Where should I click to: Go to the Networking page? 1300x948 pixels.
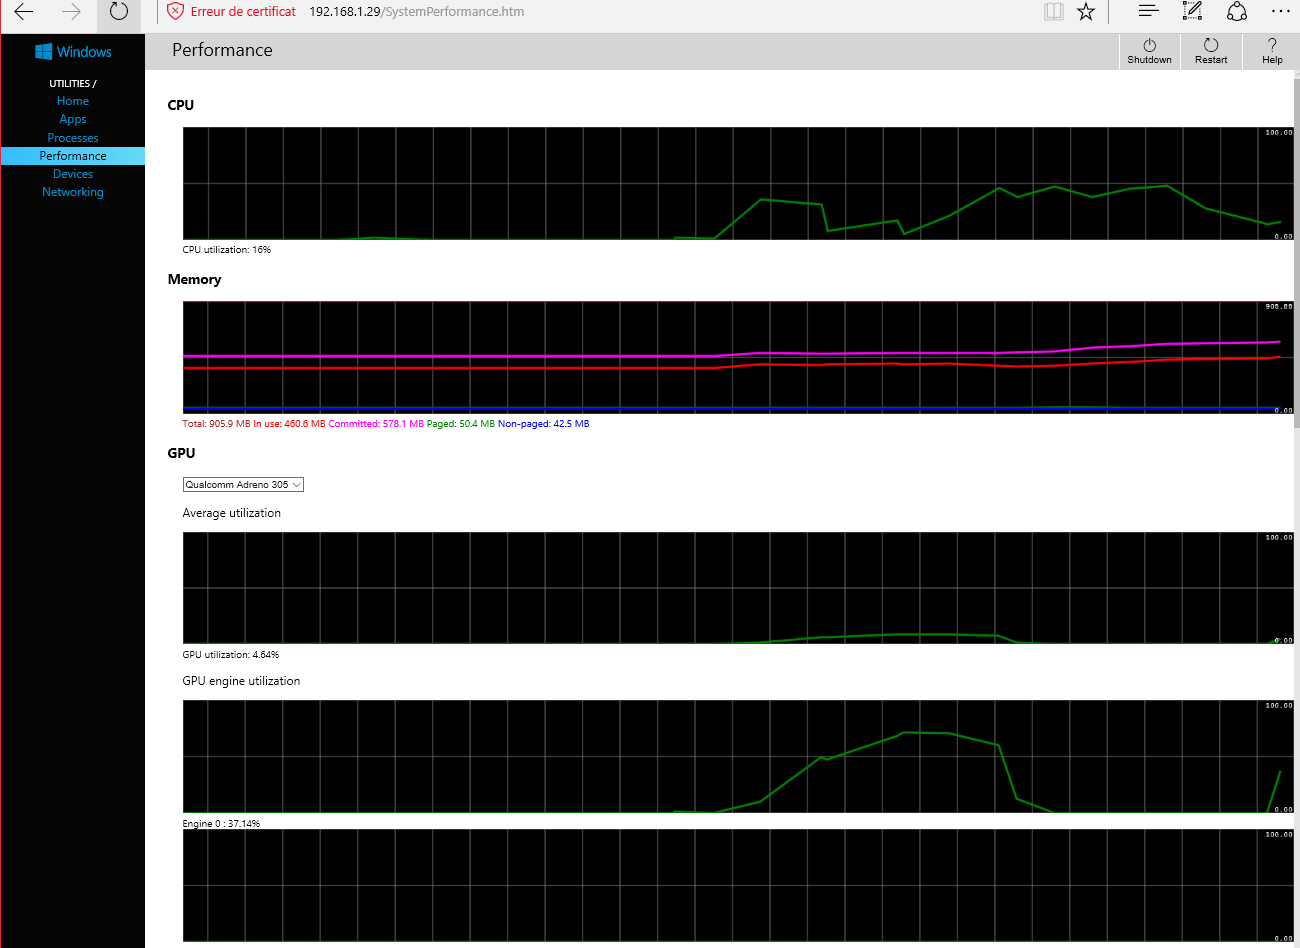point(73,192)
